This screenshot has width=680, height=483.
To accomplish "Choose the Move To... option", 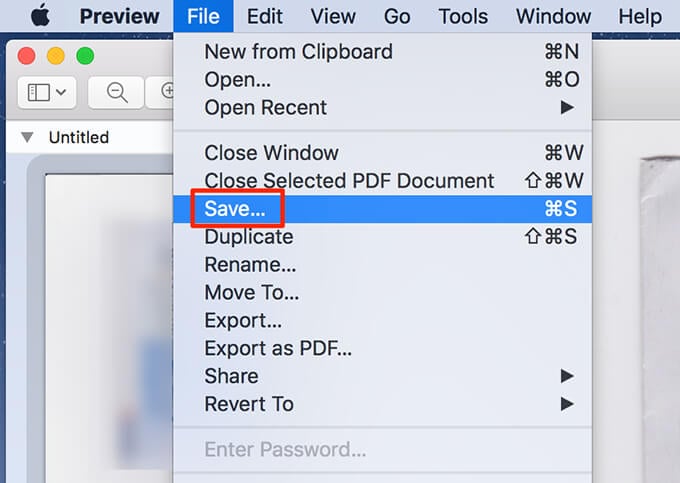I will [382, 292].
